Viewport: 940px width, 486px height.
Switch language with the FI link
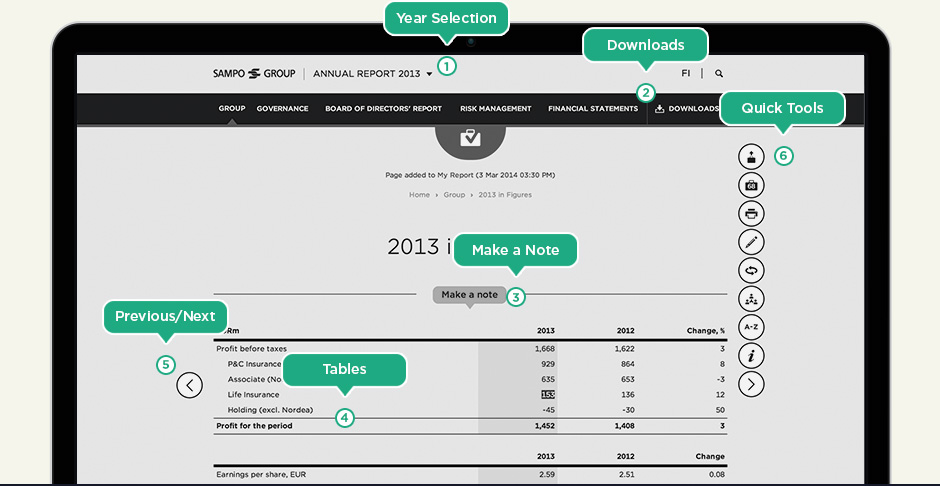686,74
